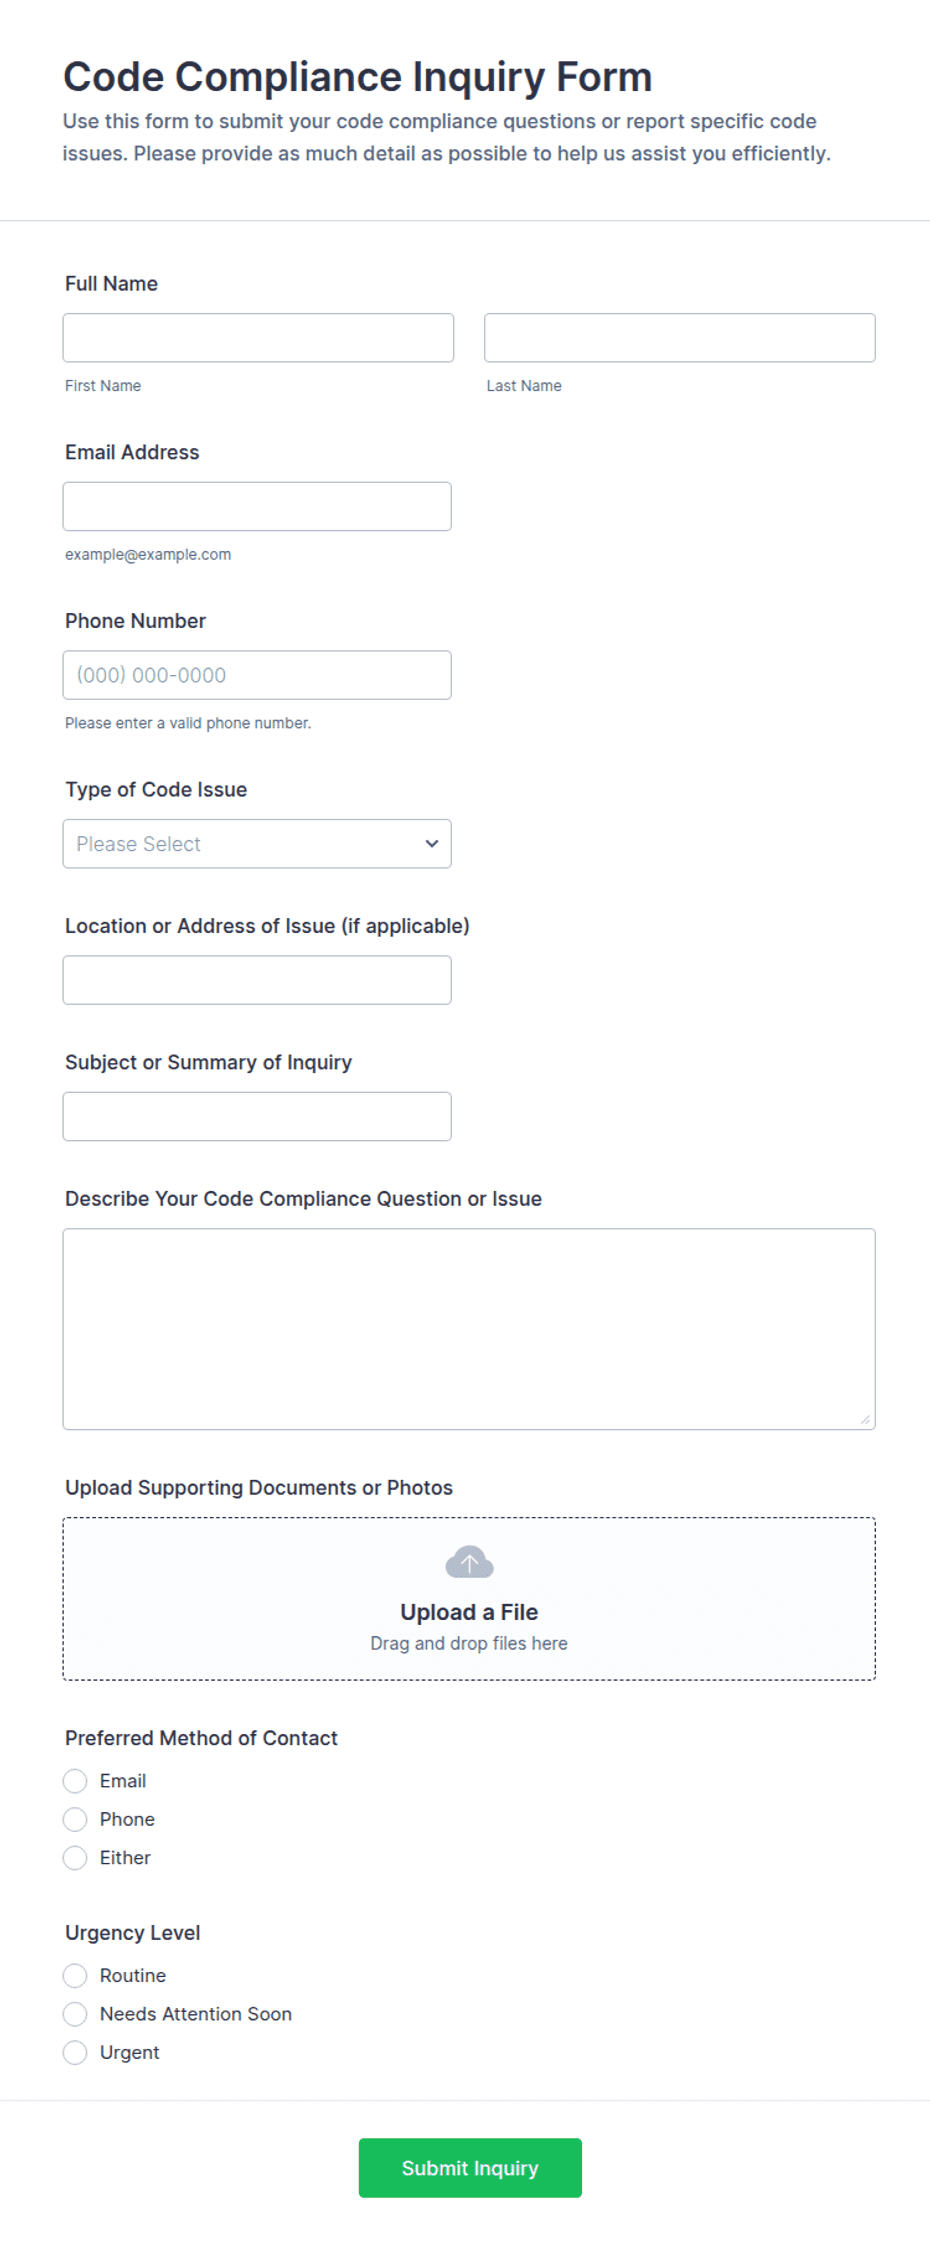The image size is (930, 2247).
Task: Click the dropdown chevron in Type of Code Issue
Action: pos(432,843)
